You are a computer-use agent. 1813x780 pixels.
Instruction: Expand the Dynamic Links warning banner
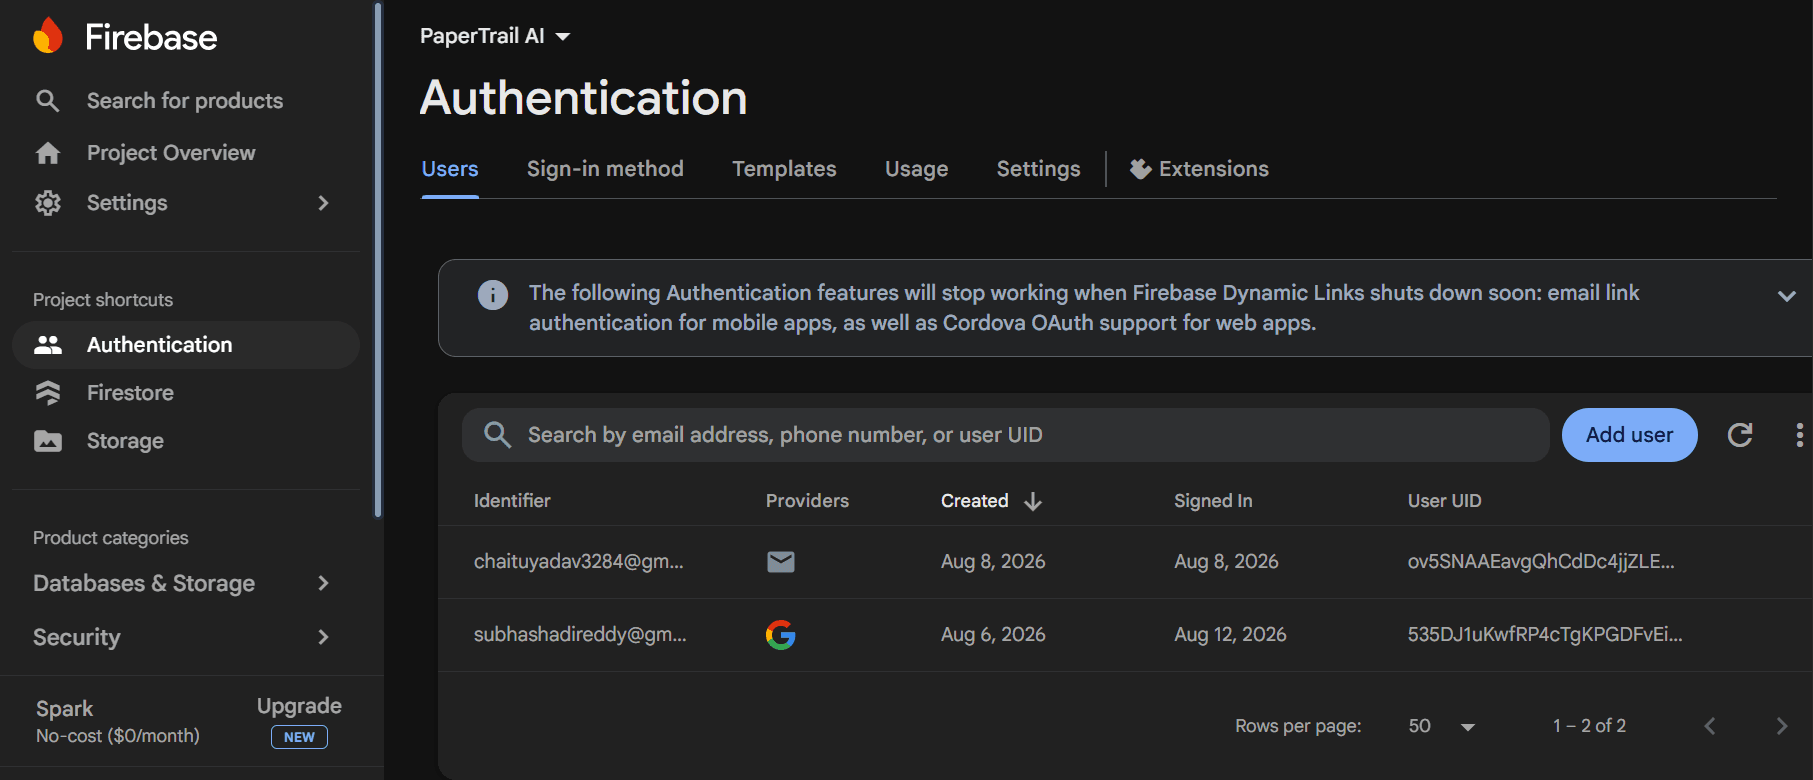(x=1787, y=296)
